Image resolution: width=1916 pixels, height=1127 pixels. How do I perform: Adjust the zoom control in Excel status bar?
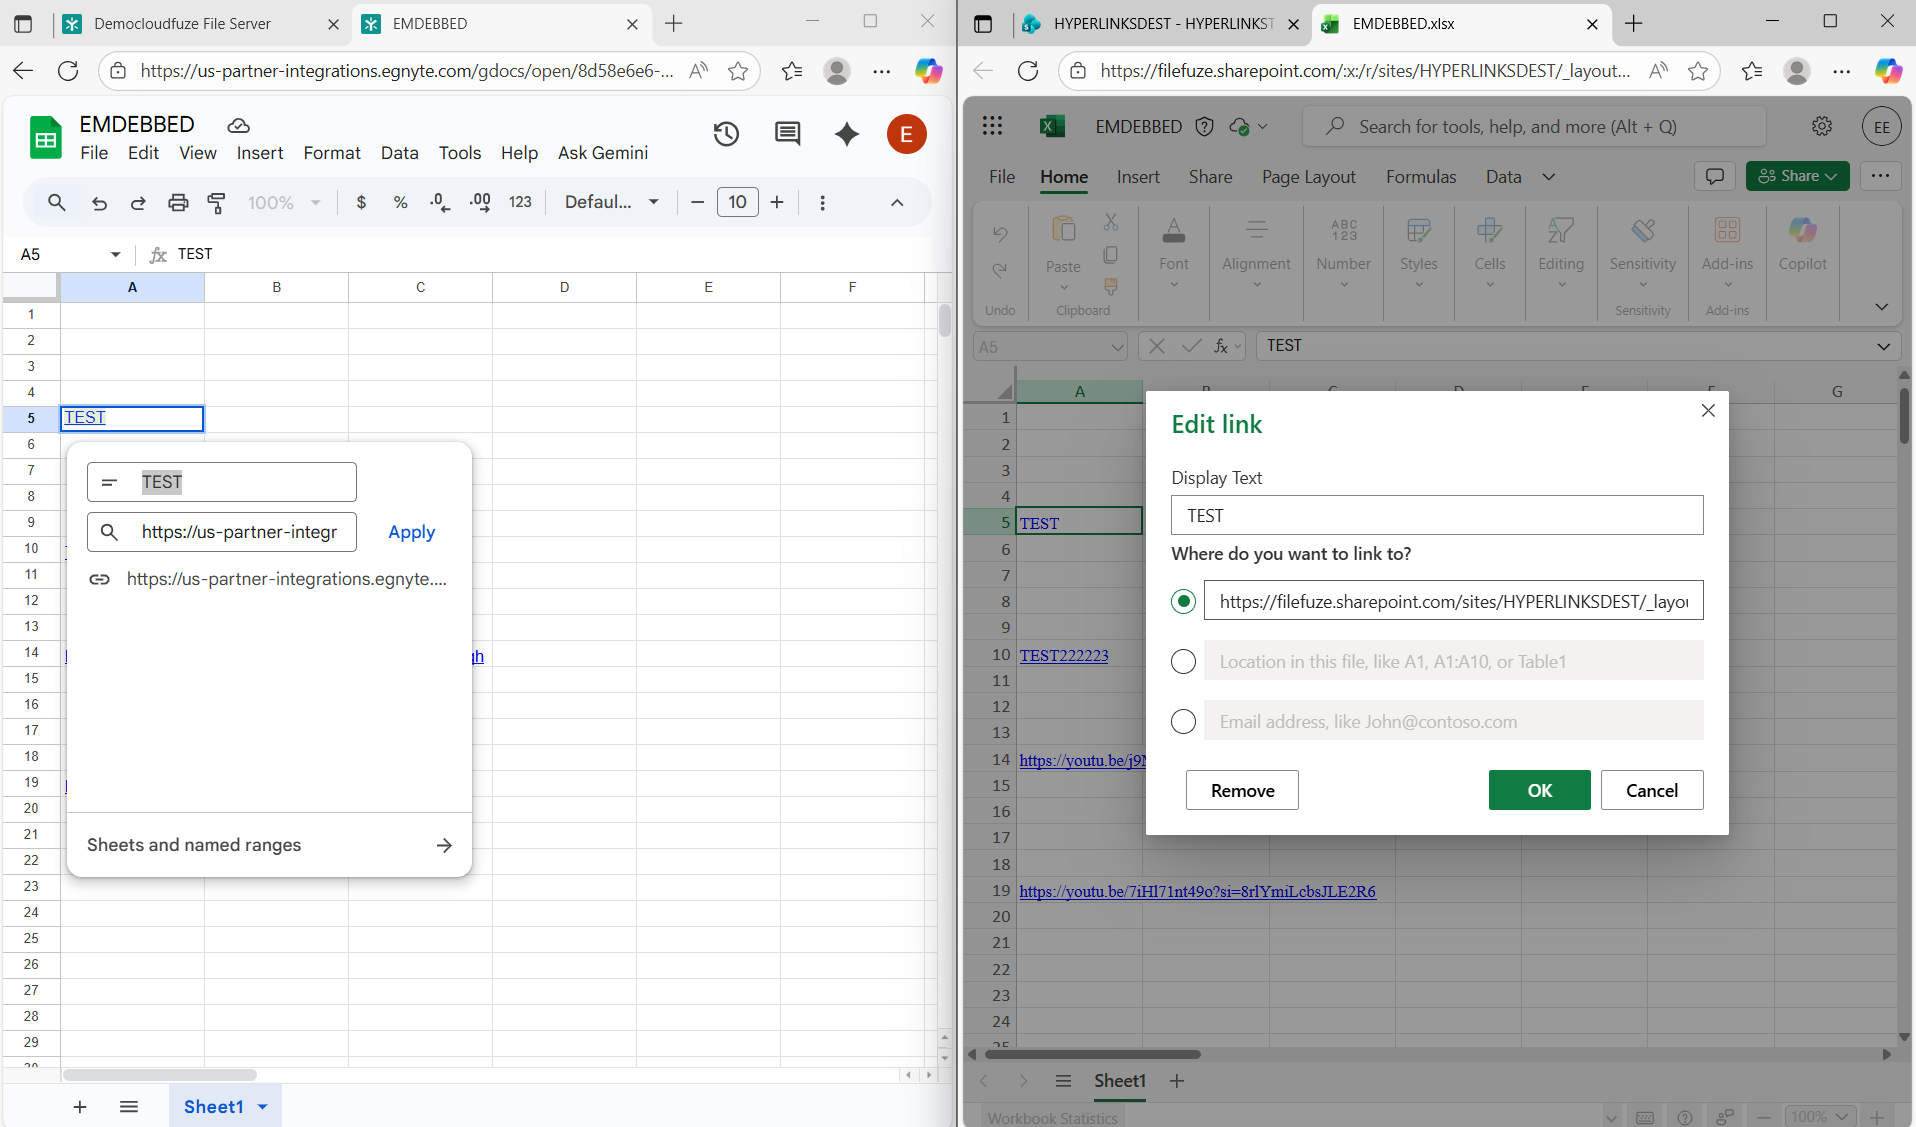[1818, 1116]
